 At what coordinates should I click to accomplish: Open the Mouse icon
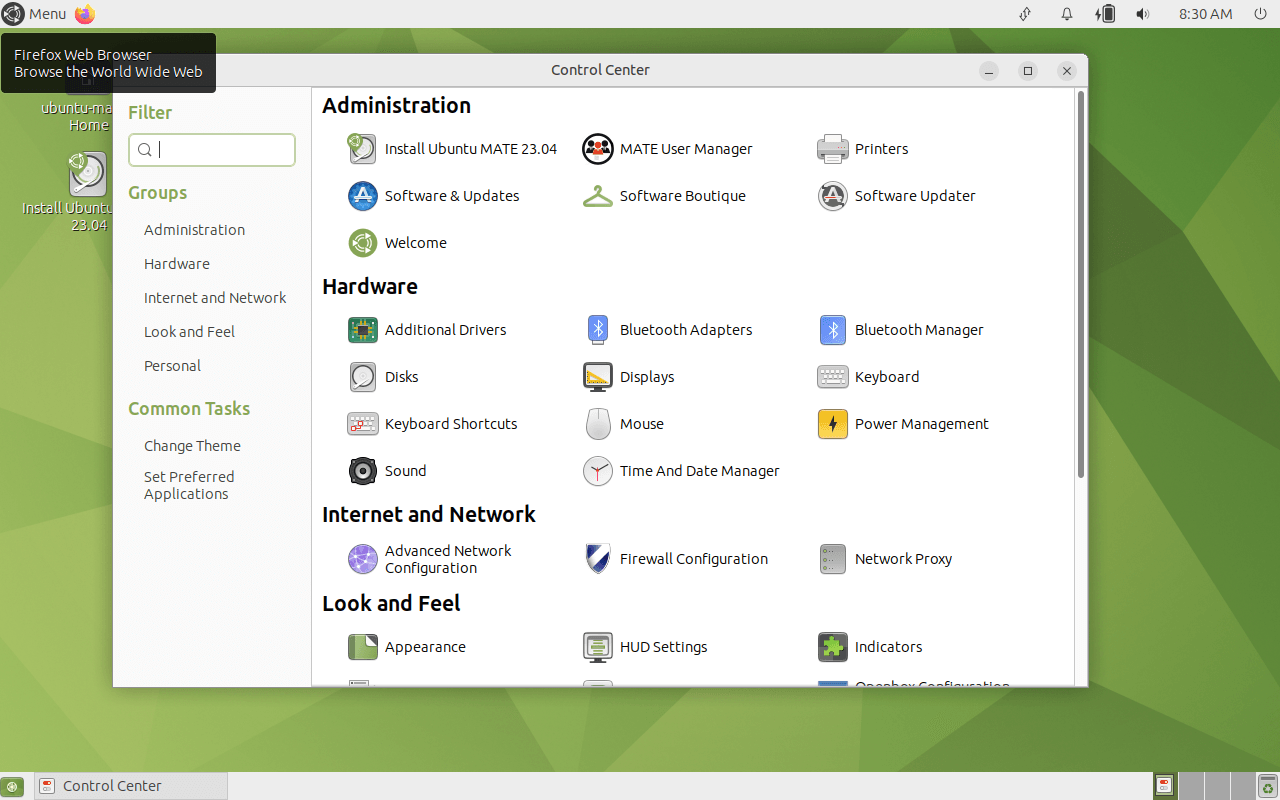click(597, 424)
